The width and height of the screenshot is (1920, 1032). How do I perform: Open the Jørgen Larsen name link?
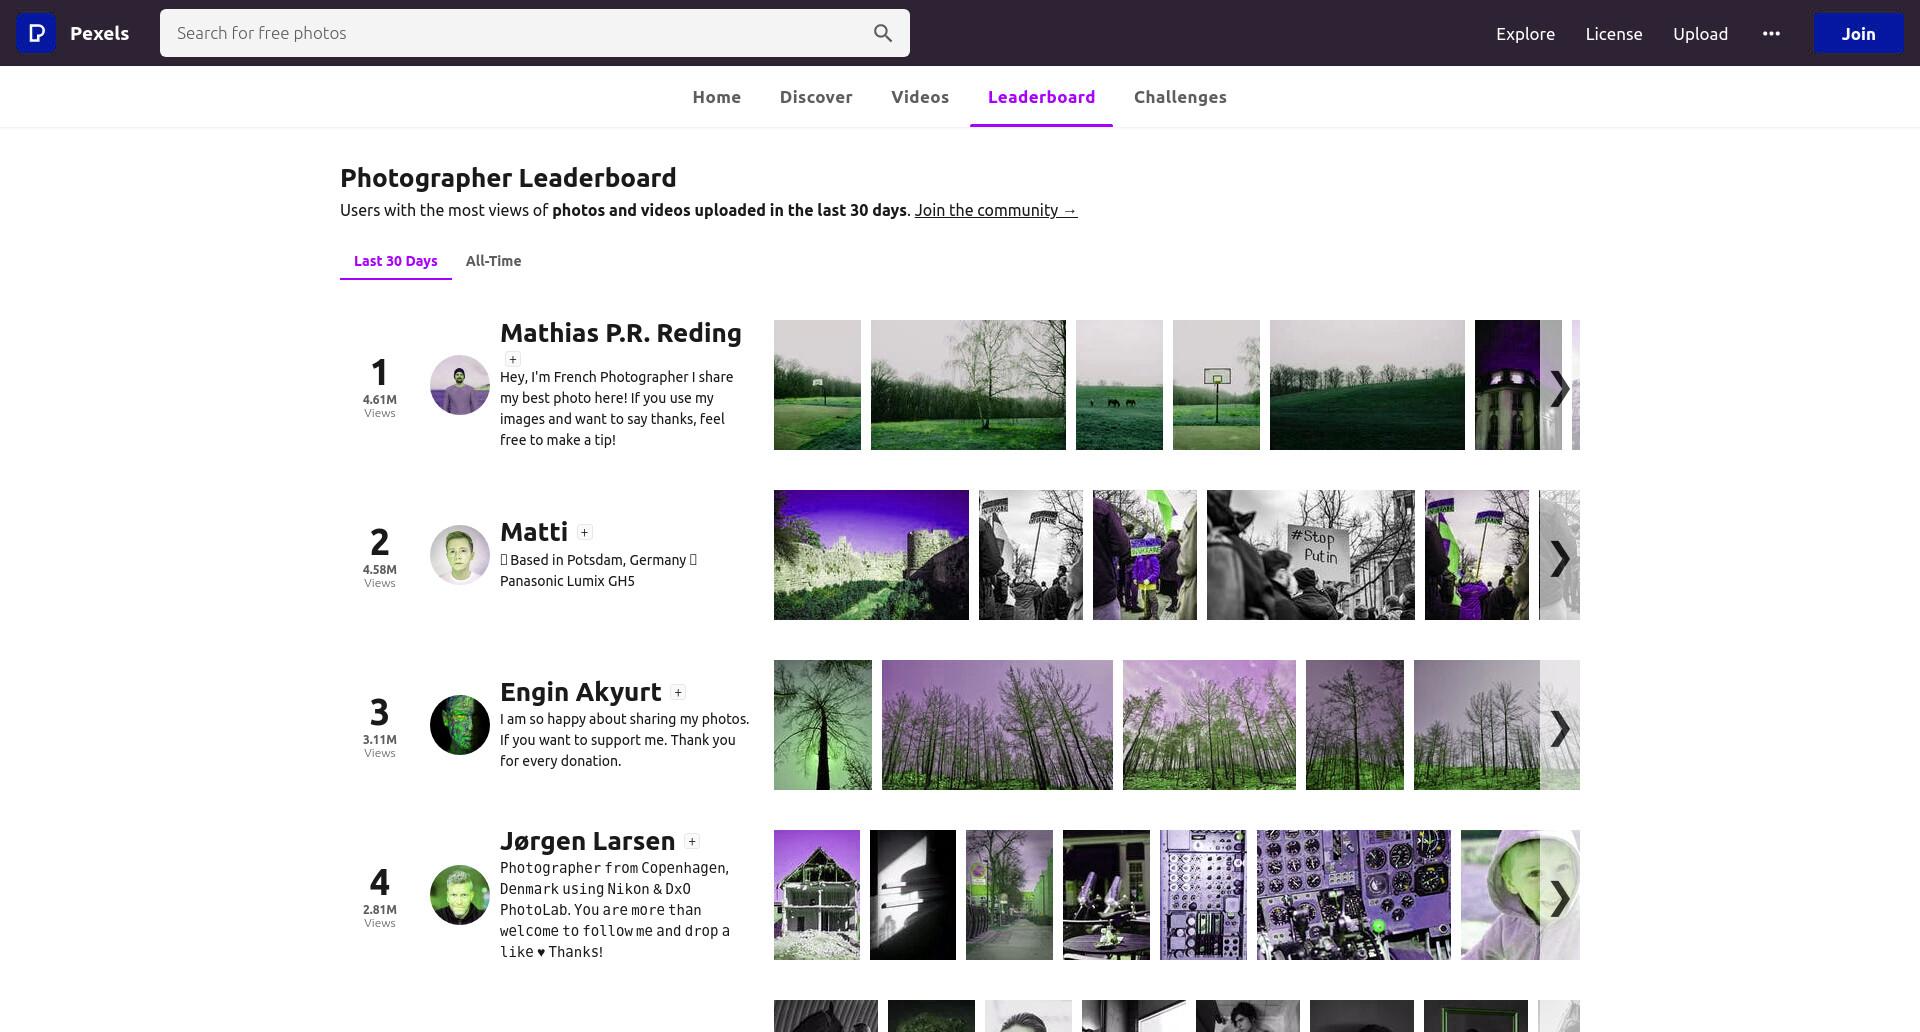(x=588, y=841)
